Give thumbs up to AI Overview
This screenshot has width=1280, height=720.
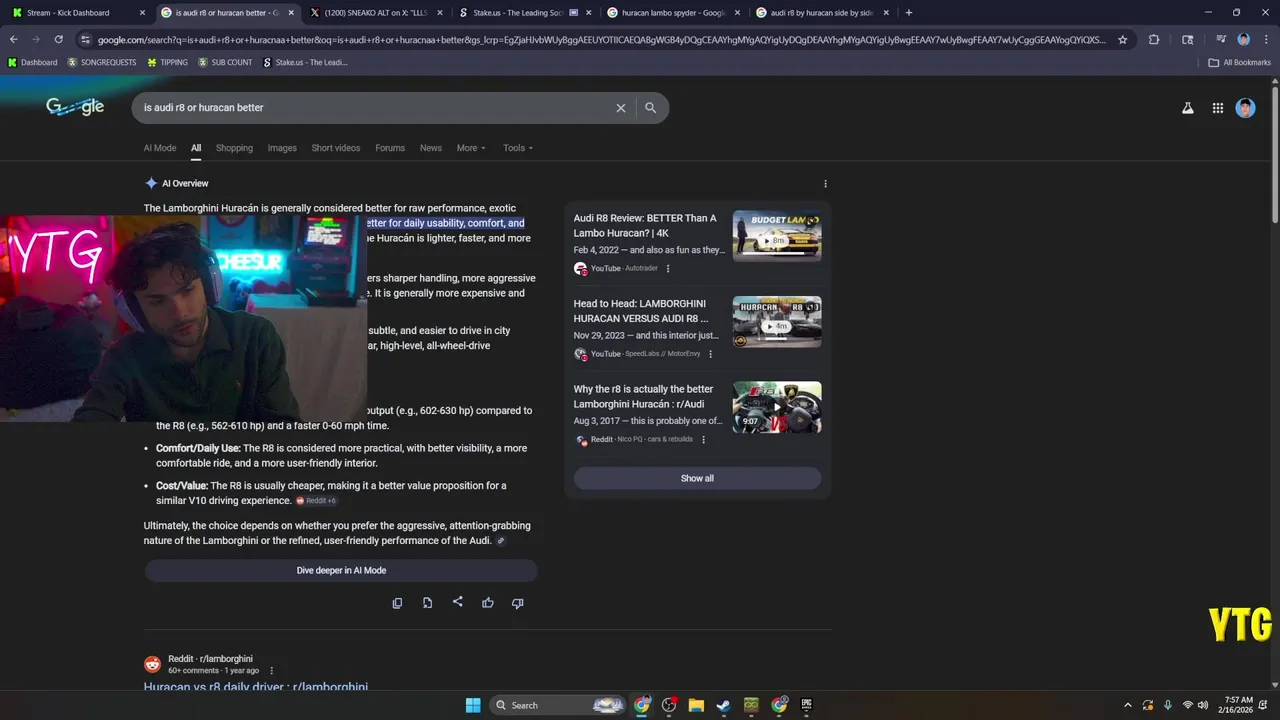coord(488,603)
